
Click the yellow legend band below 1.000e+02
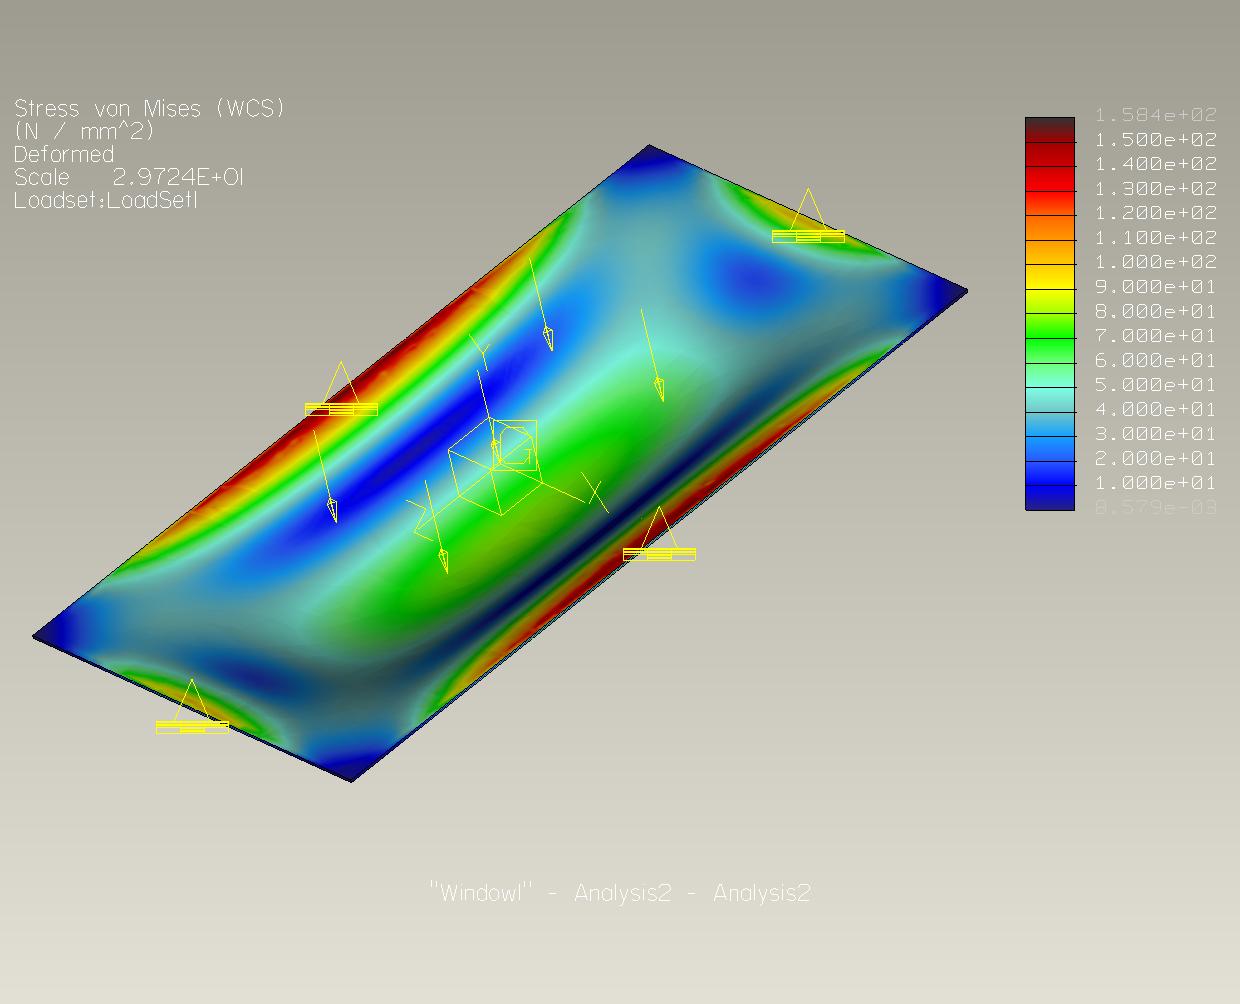click(1050, 275)
